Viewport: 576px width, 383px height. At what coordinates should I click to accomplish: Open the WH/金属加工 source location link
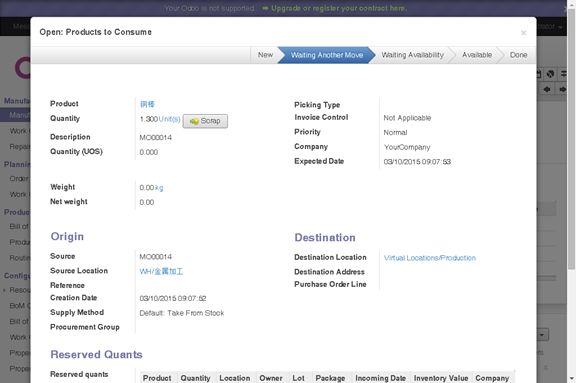161,271
